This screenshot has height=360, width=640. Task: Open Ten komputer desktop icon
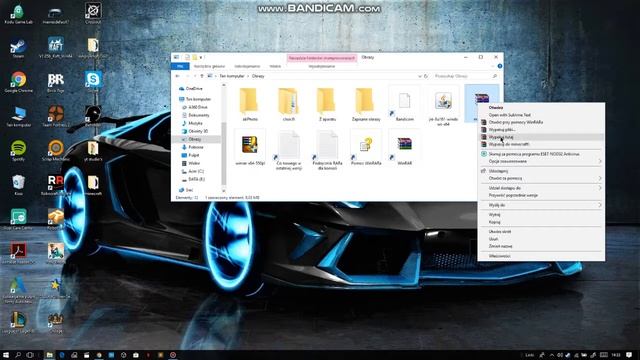(18, 116)
